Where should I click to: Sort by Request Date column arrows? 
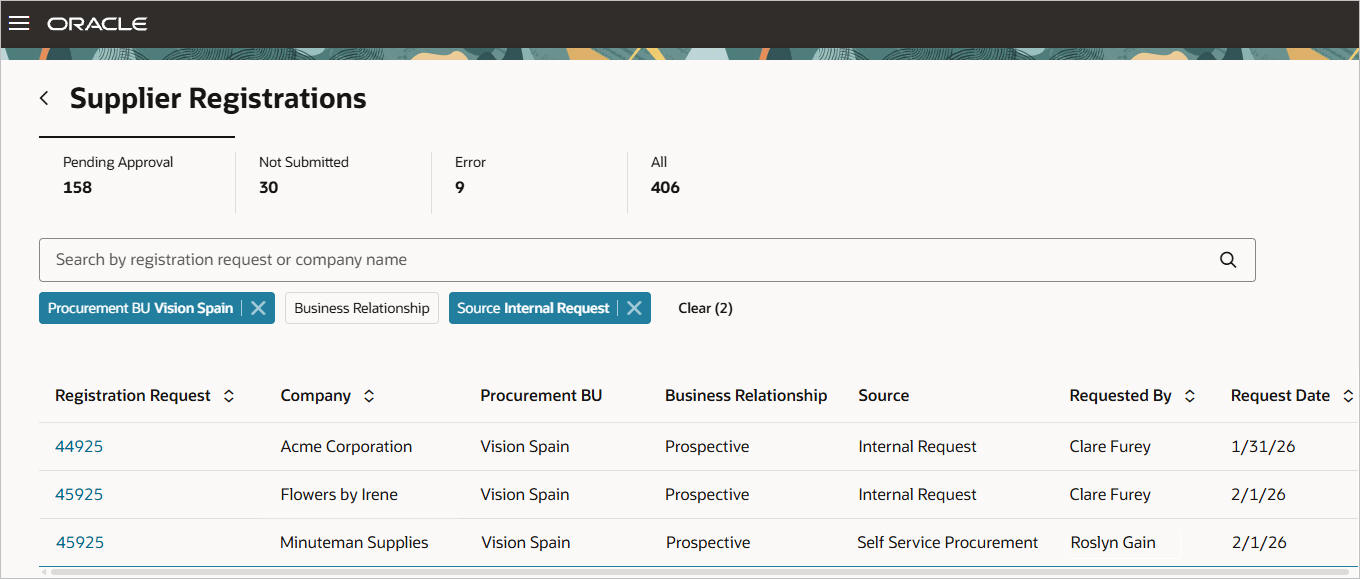click(1348, 396)
